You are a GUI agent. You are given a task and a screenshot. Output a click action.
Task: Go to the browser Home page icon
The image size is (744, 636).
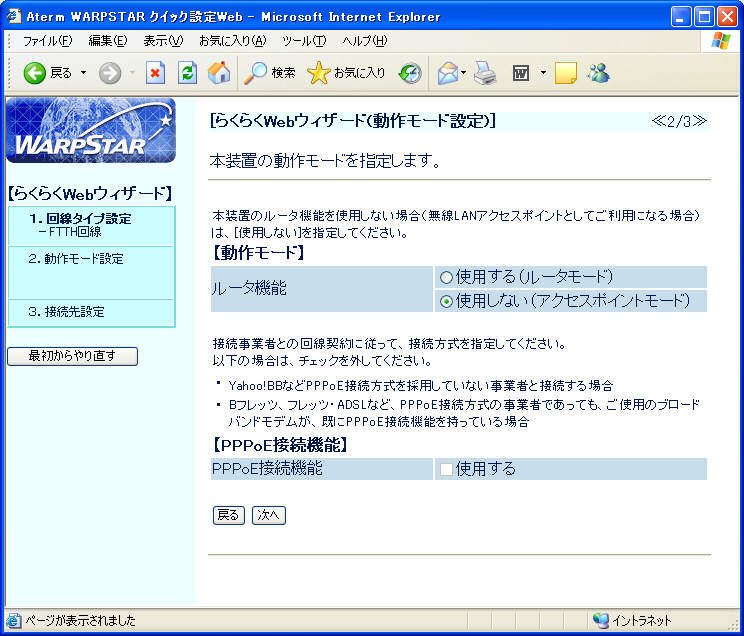(x=218, y=73)
